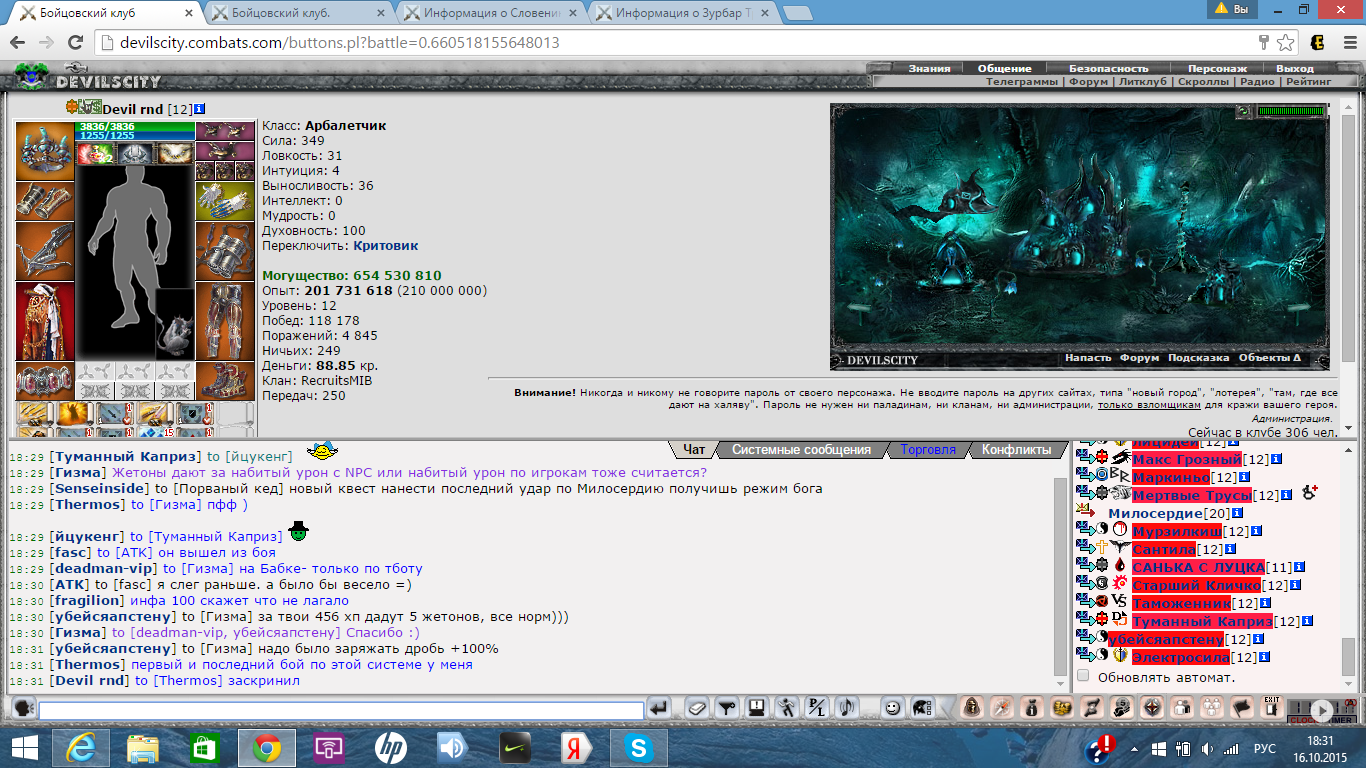Image resolution: width=1366 pixels, height=768 pixels.
Task: Click player name Макс Грозный in list
Action: tap(1186, 459)
